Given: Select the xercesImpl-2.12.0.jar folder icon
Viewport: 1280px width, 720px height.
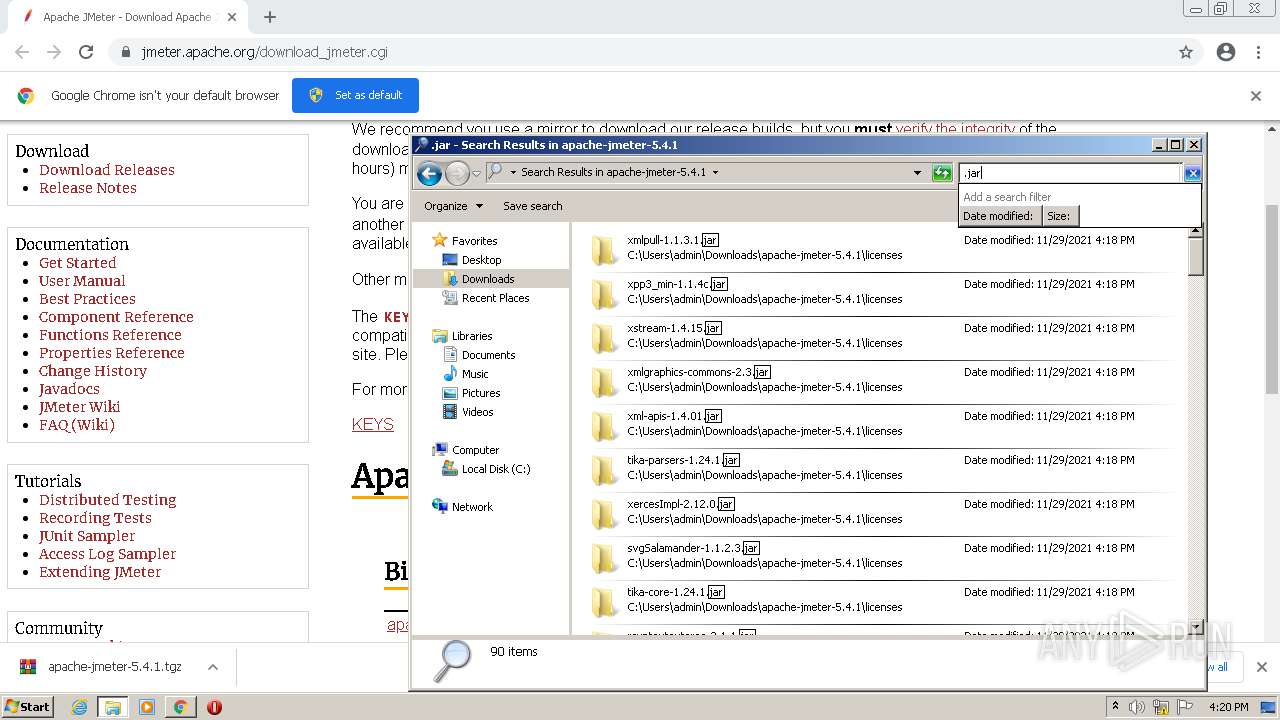Looking at the screenshot, I should click(604, 513).
